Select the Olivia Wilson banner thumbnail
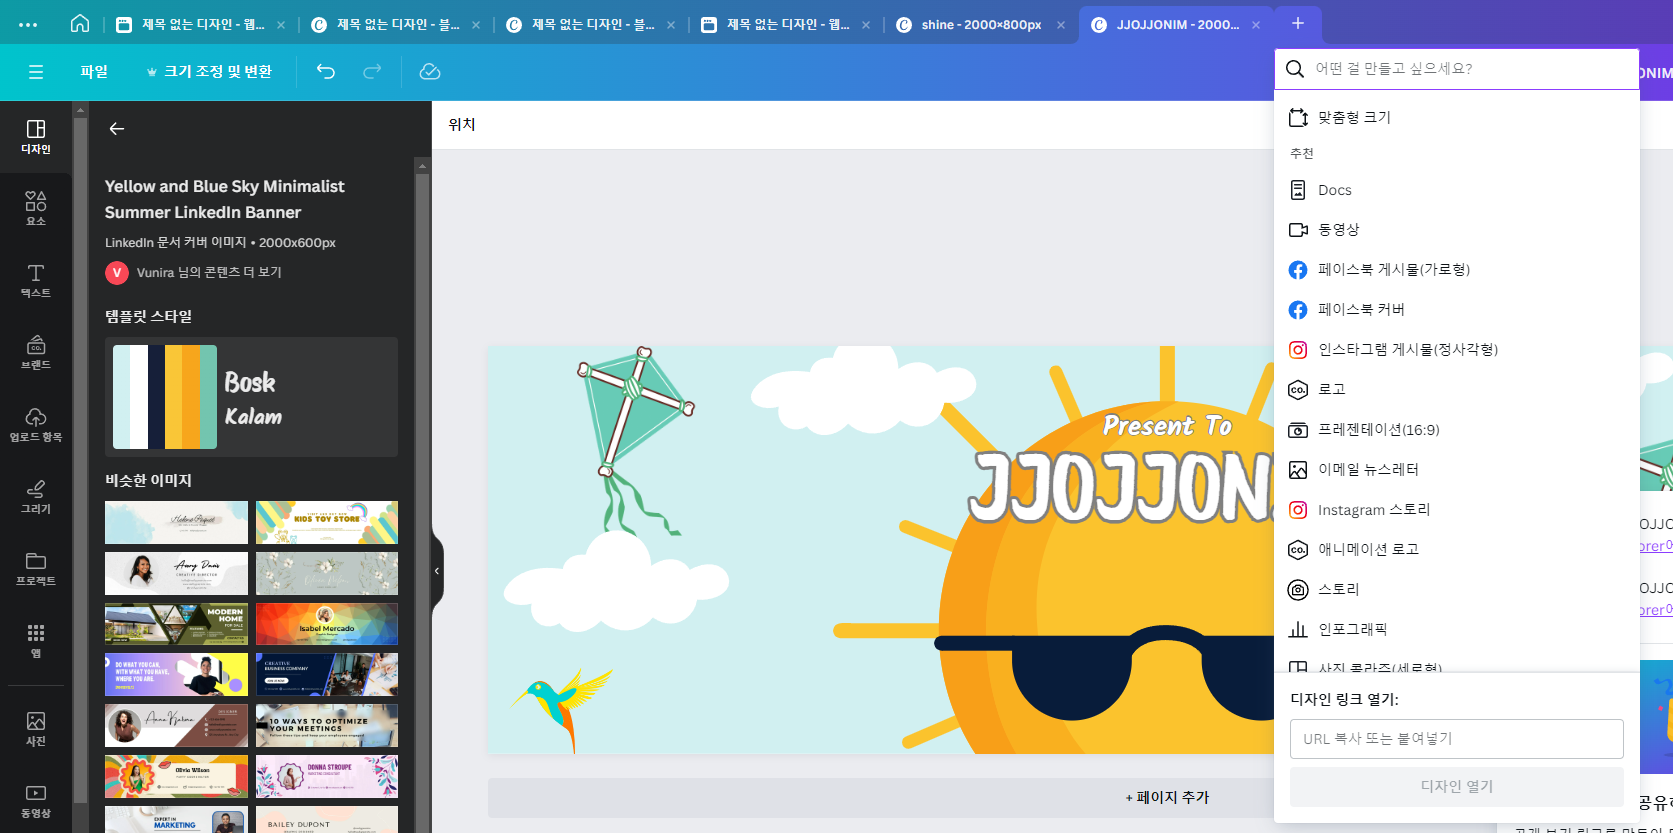 pos(176,776)
